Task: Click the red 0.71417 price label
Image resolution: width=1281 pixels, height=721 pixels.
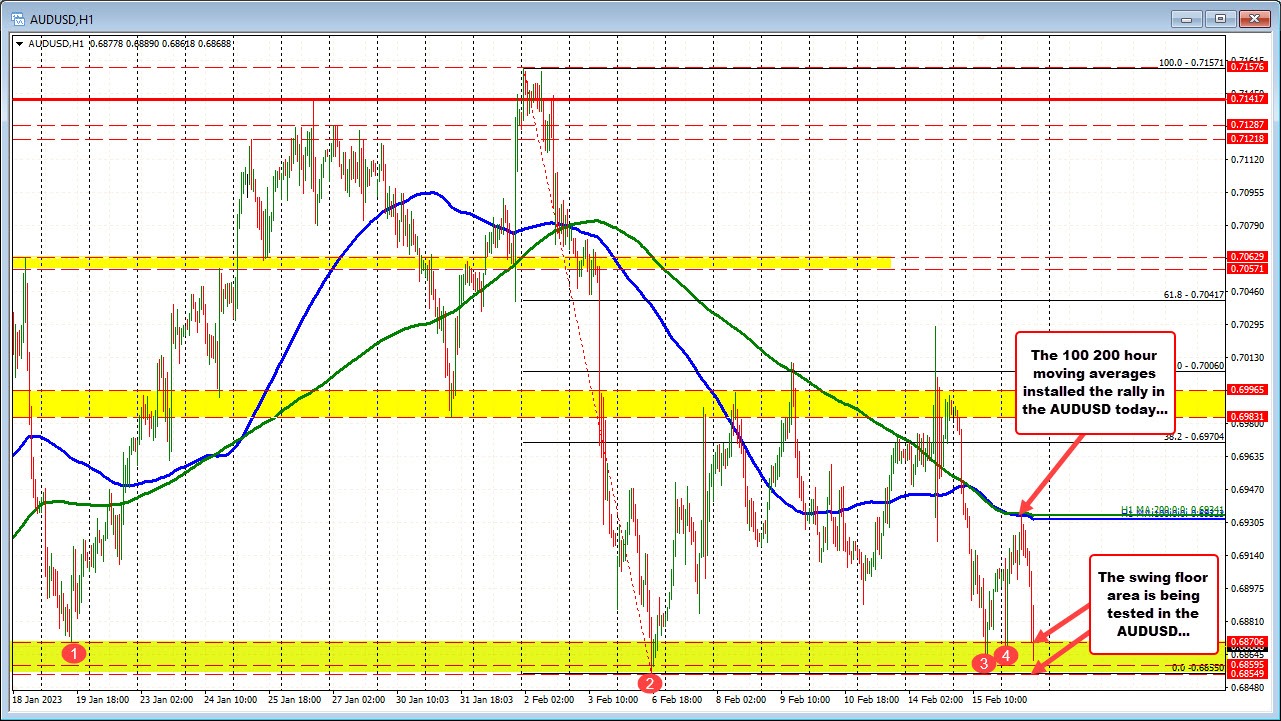Action: click(1251, 99)
